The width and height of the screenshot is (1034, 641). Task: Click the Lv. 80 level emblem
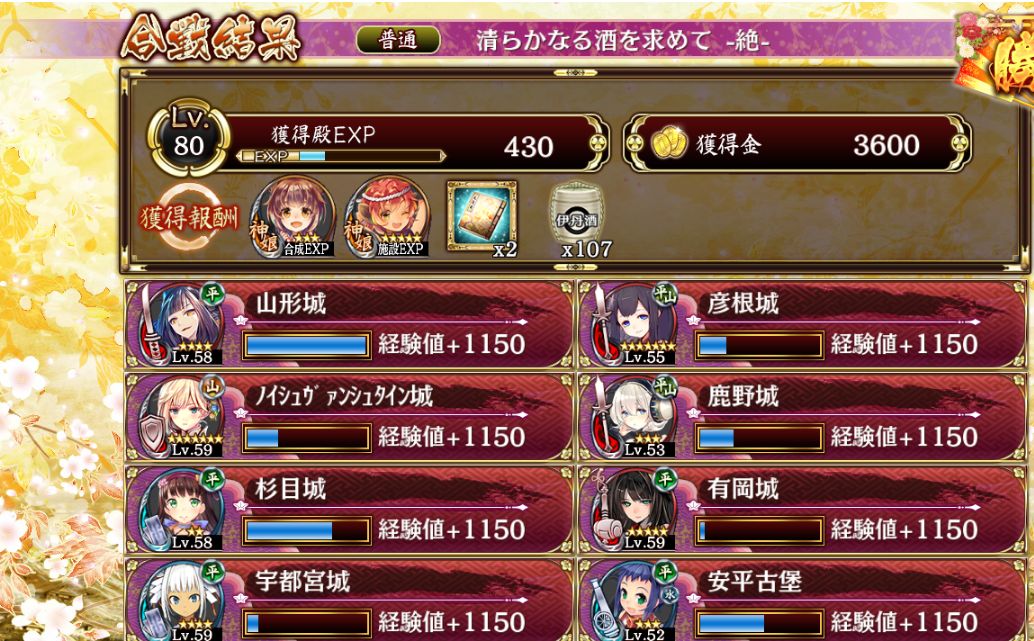tap(189, 138)
